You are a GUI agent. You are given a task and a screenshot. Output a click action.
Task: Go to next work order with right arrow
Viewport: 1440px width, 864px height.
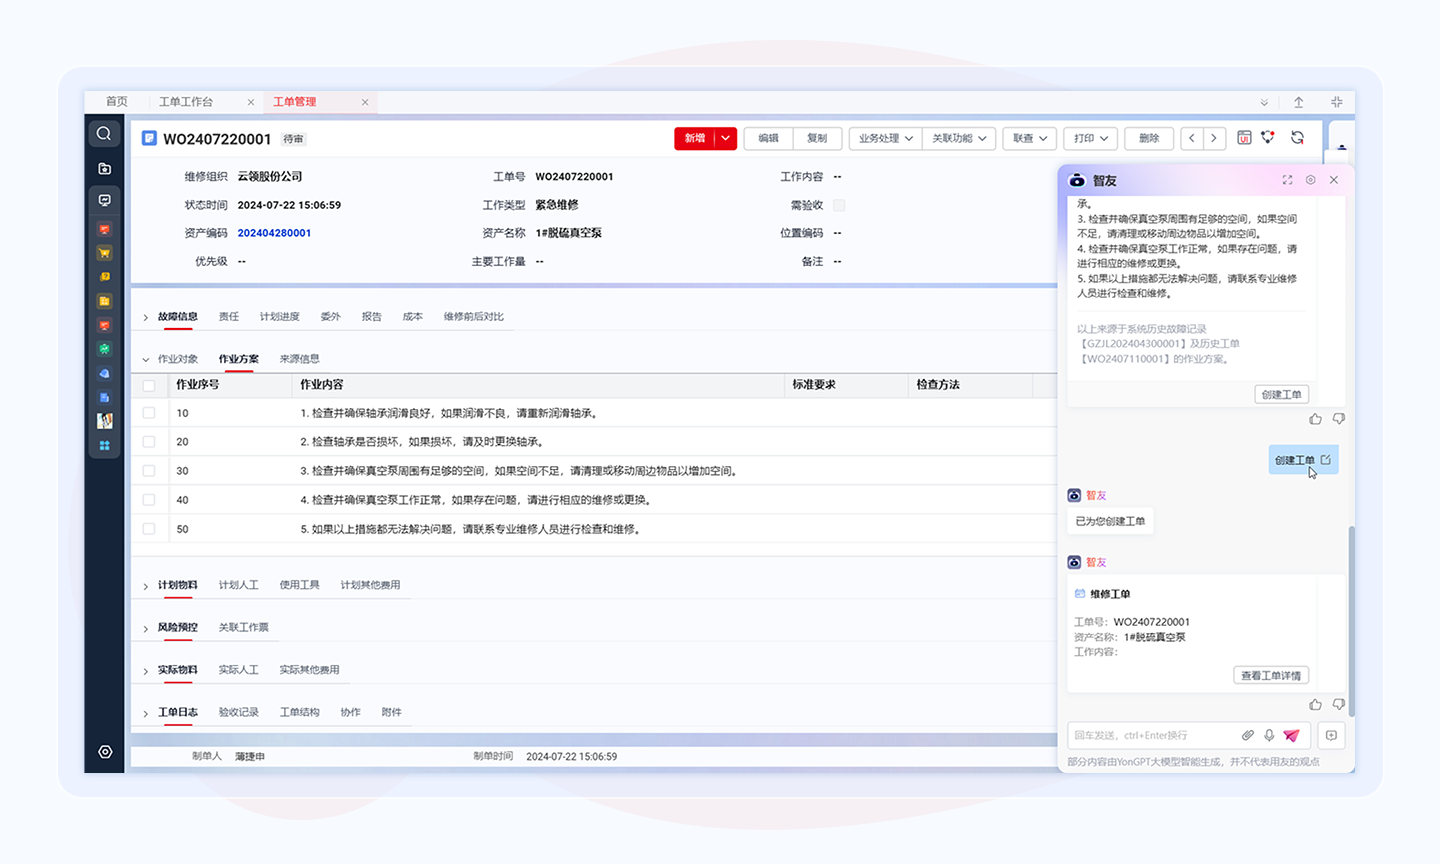coord(1214,138)
